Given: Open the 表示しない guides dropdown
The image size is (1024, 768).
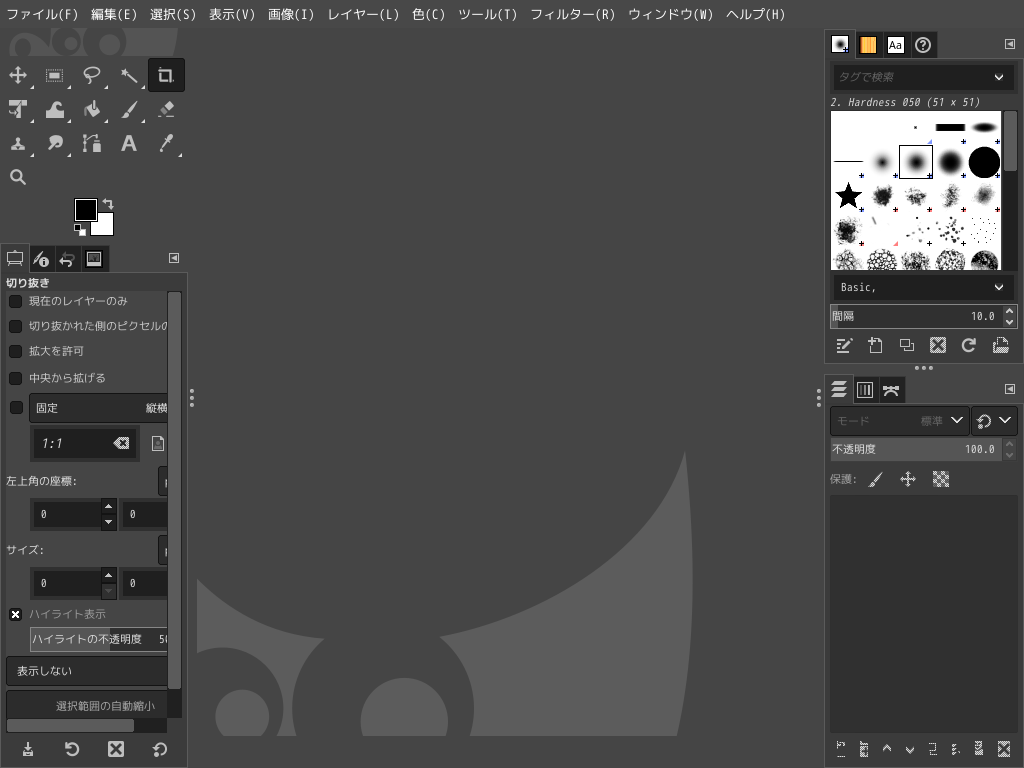Looking at the screenshot, I should coord(87,671).
